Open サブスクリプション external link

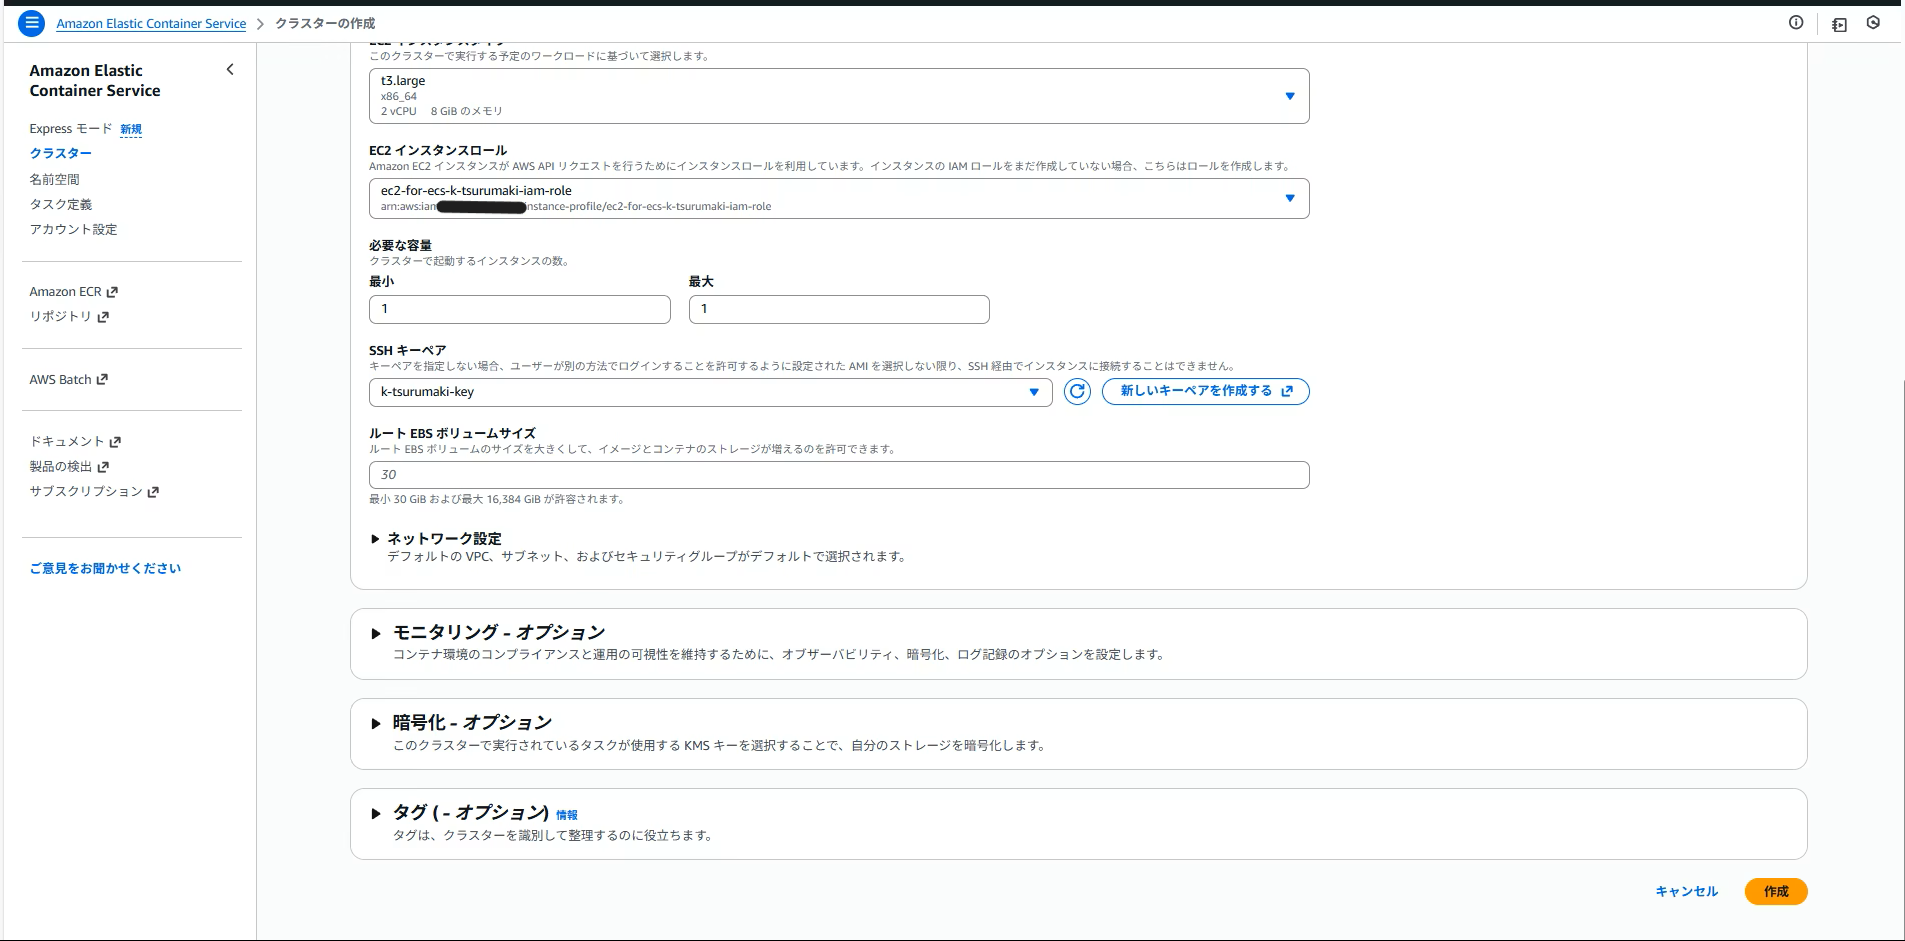[94, 492]
